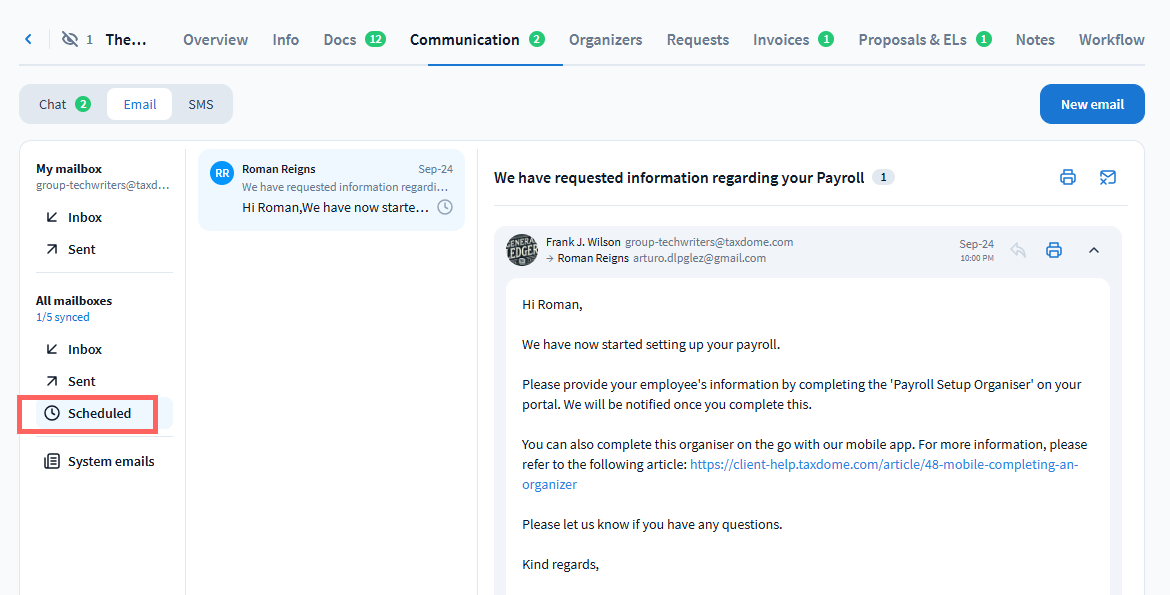
Task: Click the envelope icon beside thread print icon
Action: coord(1107,178)
